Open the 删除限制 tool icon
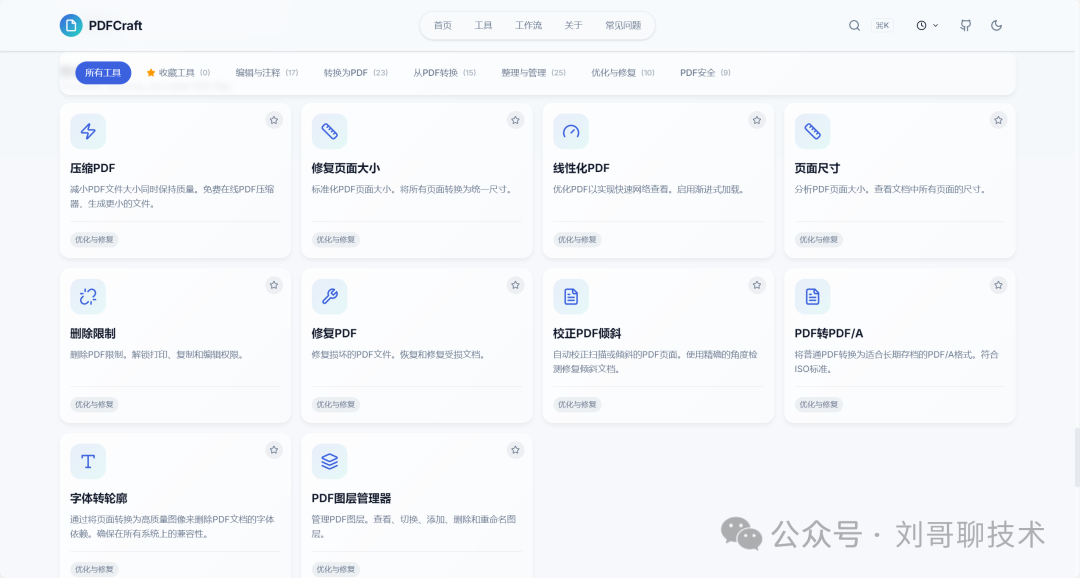This screenshot has width=1080, height=578. pyautogui.click(x=87, y=296)
